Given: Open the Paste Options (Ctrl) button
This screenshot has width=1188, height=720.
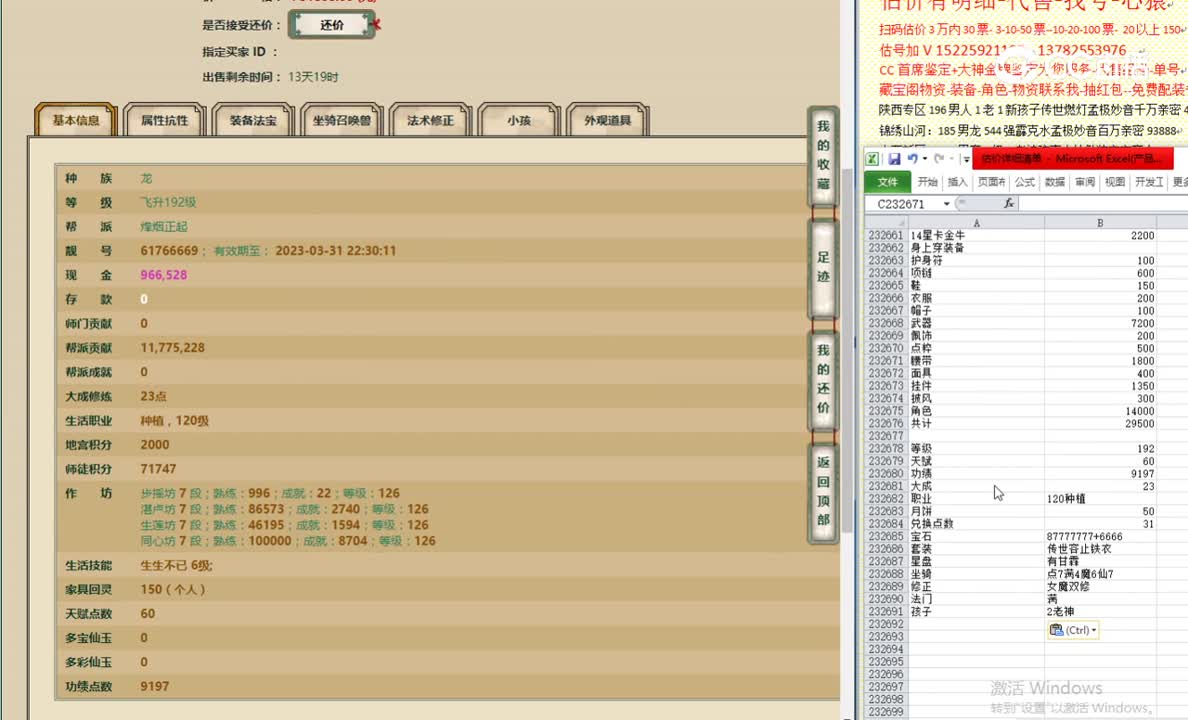Looking at the screenshot, I should click(1073, 631).
